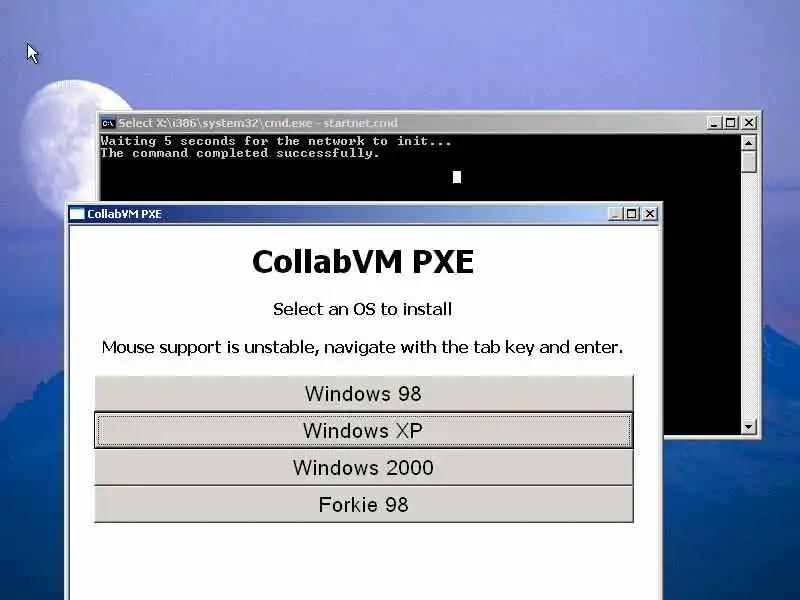The width and height of the screenshot is (800, 600).
Task: Click the CollabVM PXE title bar window icon
Action: [77, 214]
